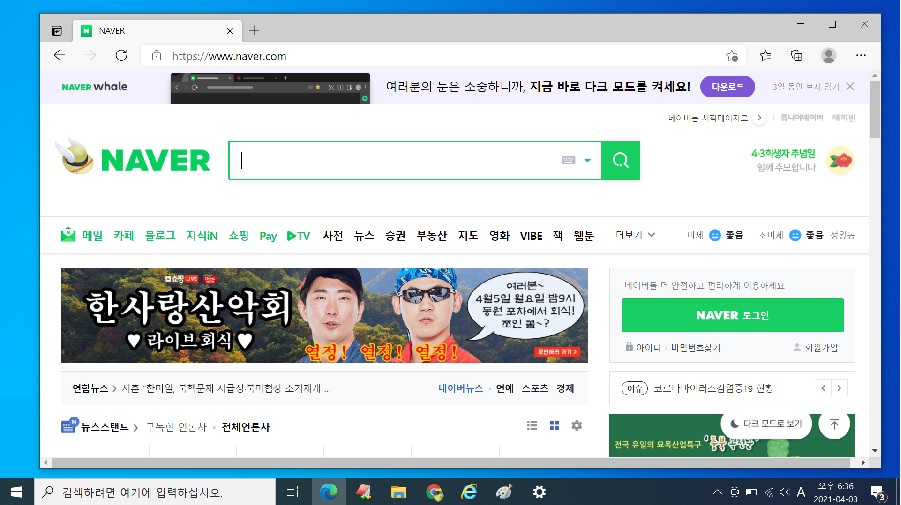Screen dimensions: 901x505
Task: Open the 뉴스스탠드 link
Action: [105, 427]
